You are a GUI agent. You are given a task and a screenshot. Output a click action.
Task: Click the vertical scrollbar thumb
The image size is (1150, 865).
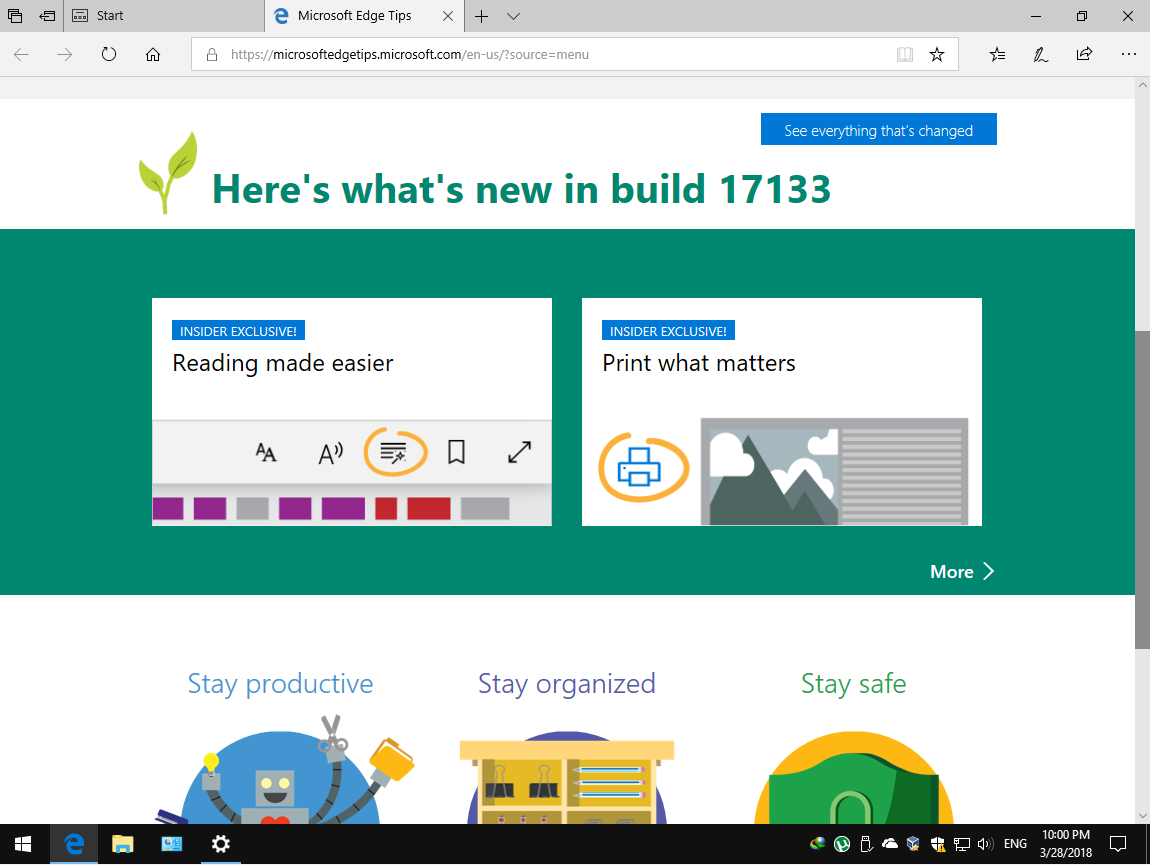pos(1142,489)
